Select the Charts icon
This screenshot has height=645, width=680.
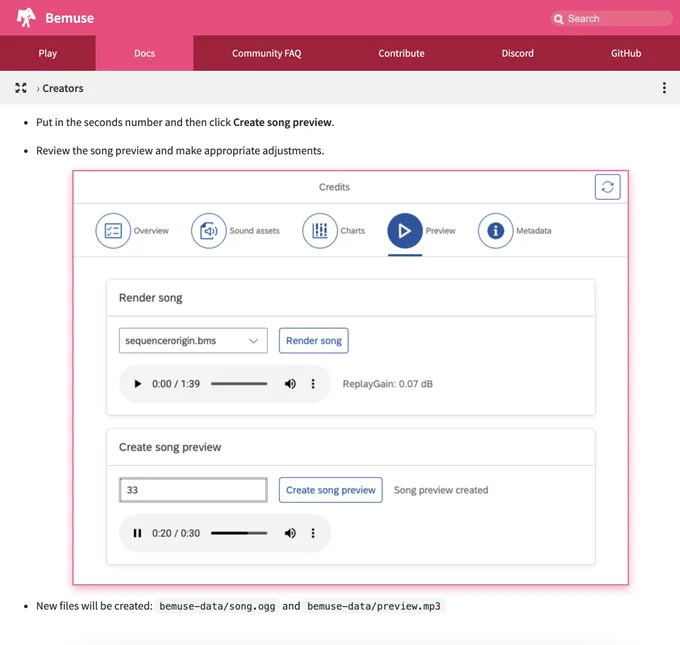tap(320, 231)
